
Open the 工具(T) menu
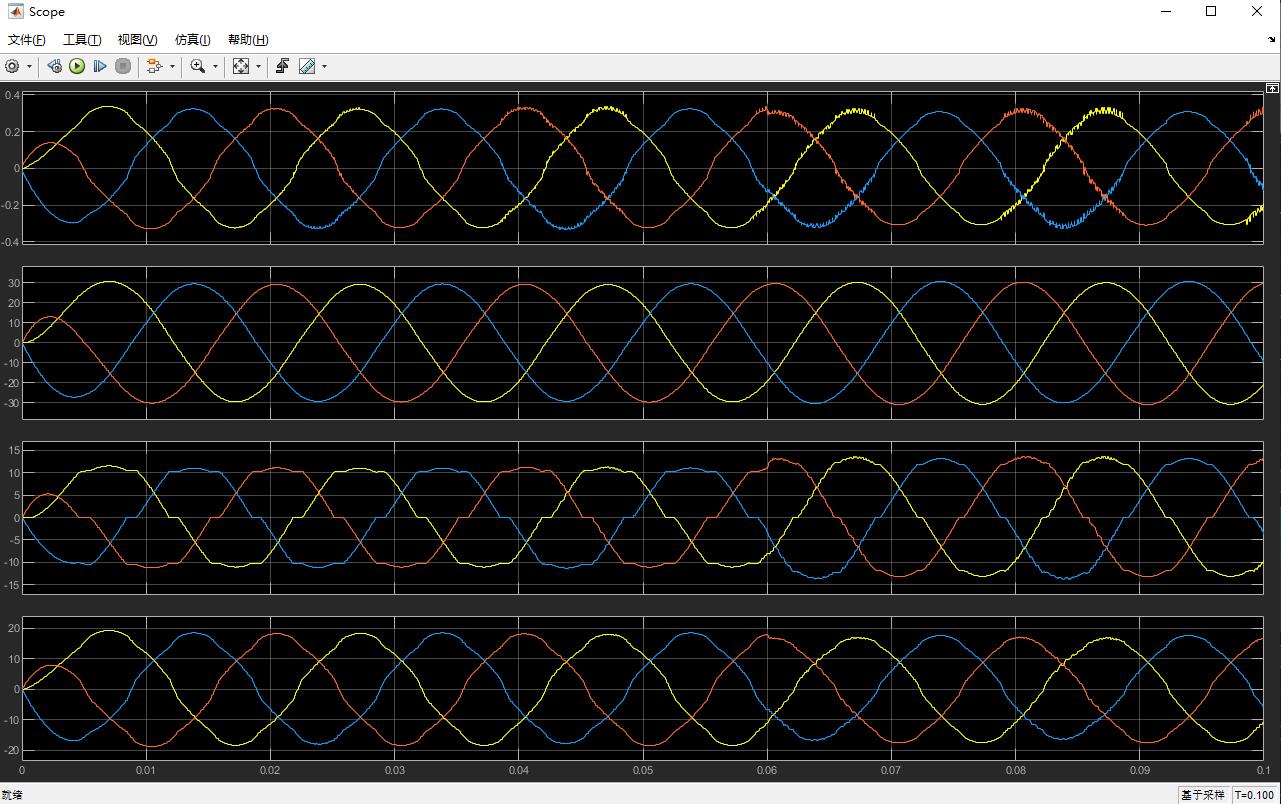(x=82, y=40)
